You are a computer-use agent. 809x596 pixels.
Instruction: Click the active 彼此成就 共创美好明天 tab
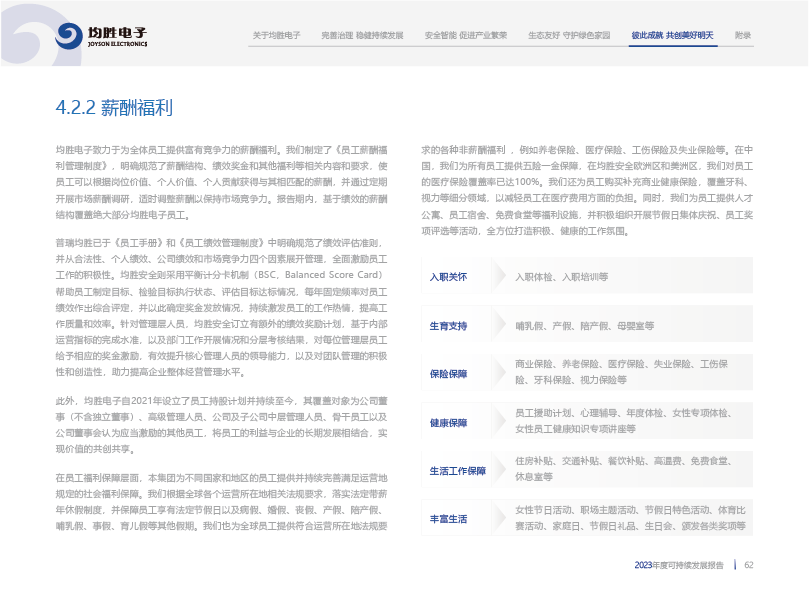point(672,35)
